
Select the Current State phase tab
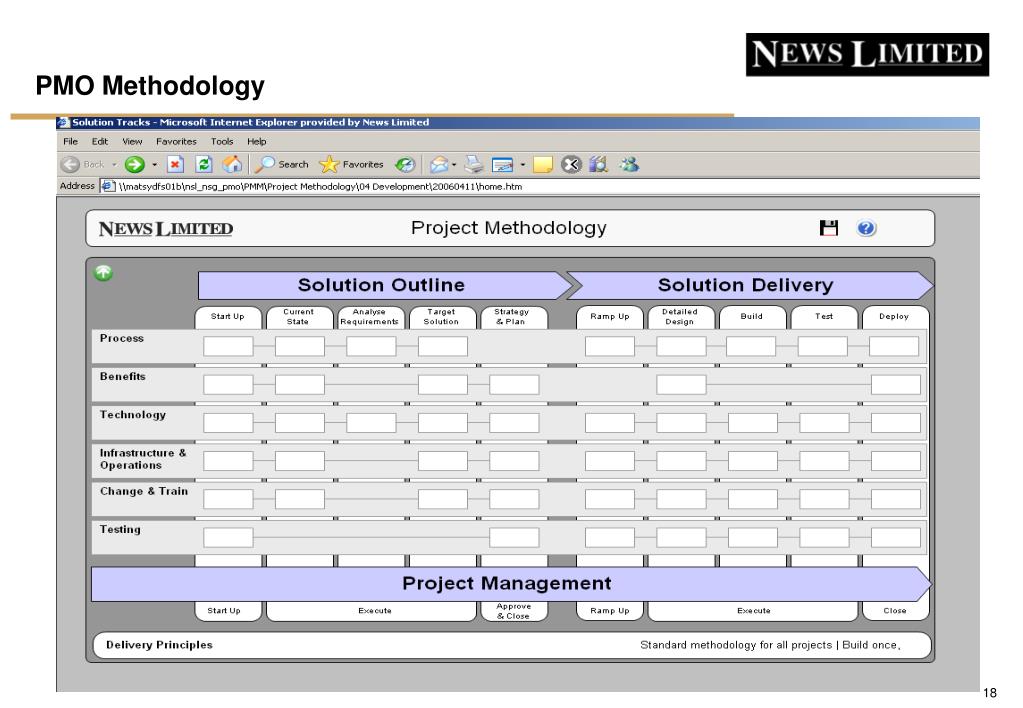pyautogui.click(x=299, y=316)
